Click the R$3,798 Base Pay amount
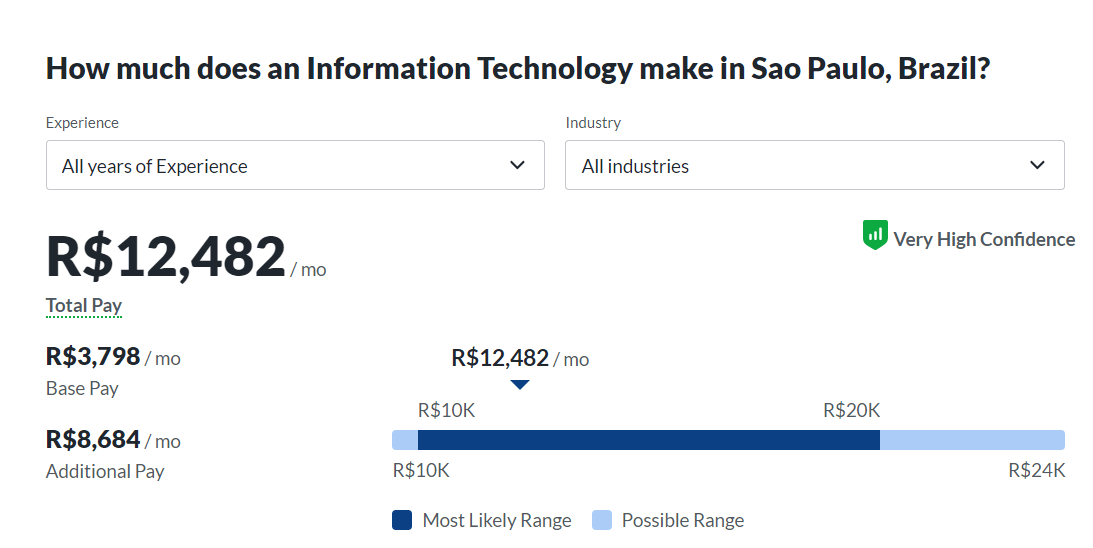 (93, 356)
